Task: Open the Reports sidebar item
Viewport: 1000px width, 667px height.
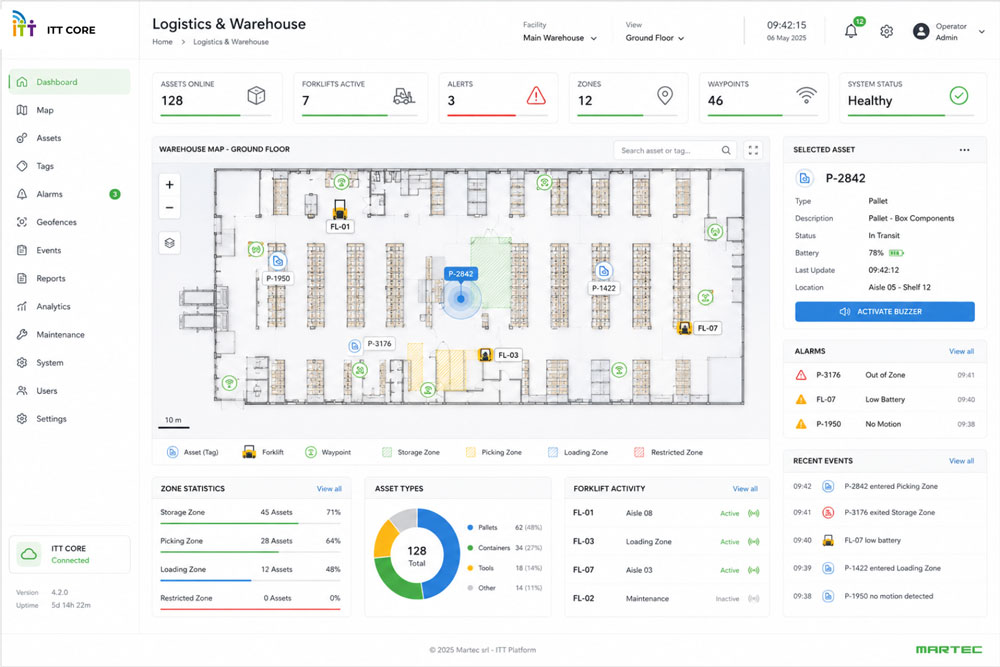Action: 70,278
